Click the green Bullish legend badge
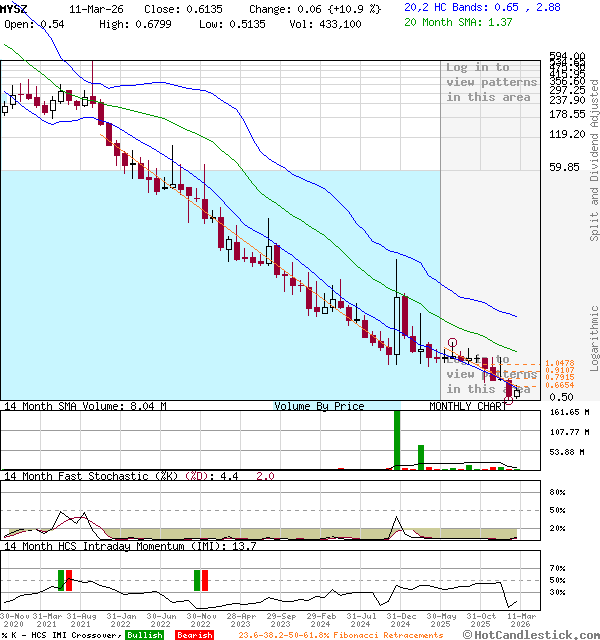The height and width of the screenshot is (640, 600). pos(144,635)
